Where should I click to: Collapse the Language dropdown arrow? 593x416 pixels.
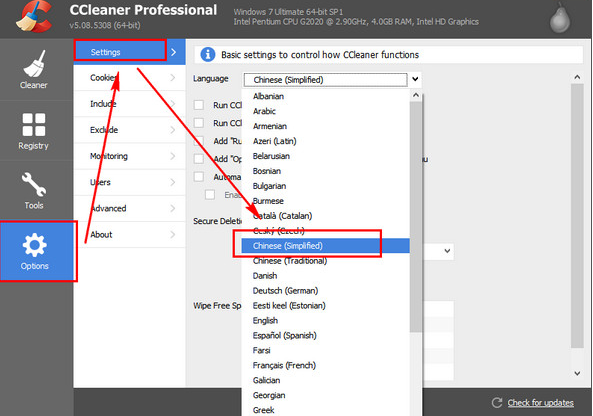(x=415, y=79)
